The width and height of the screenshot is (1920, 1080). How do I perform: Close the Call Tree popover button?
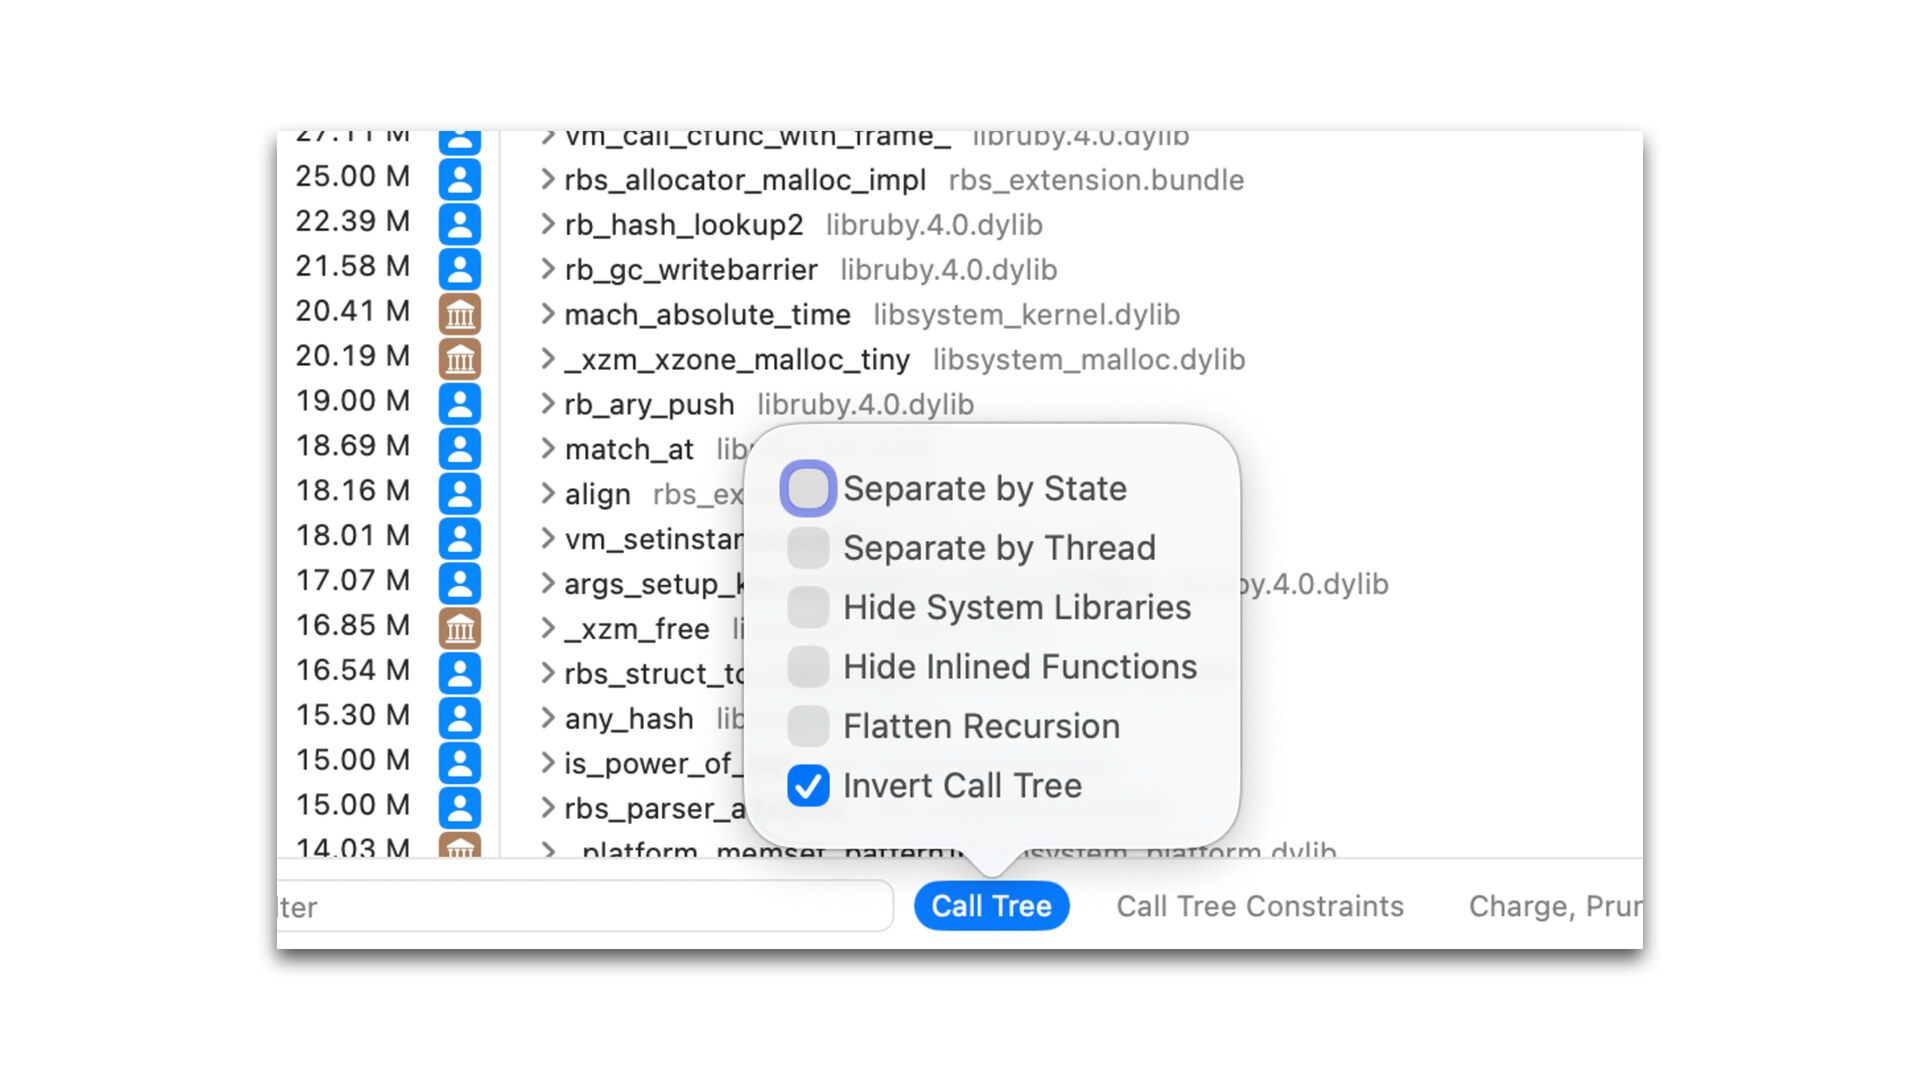point(991,906)
